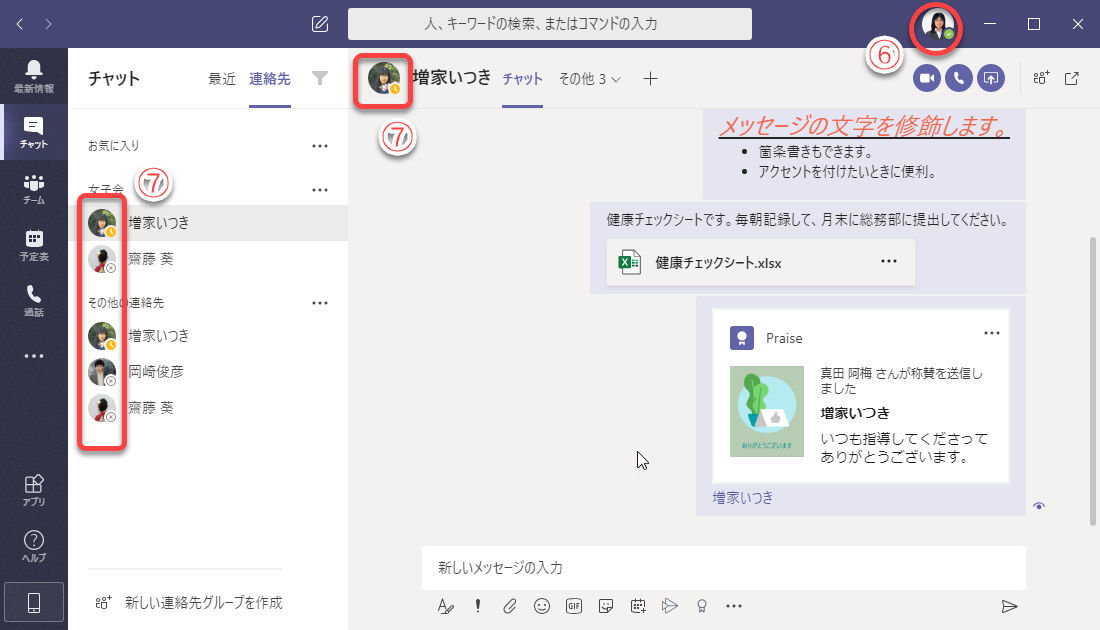Select the Chat (チャット) sidebar icon
Screen dimensions: 1100x630
[34, 132]
